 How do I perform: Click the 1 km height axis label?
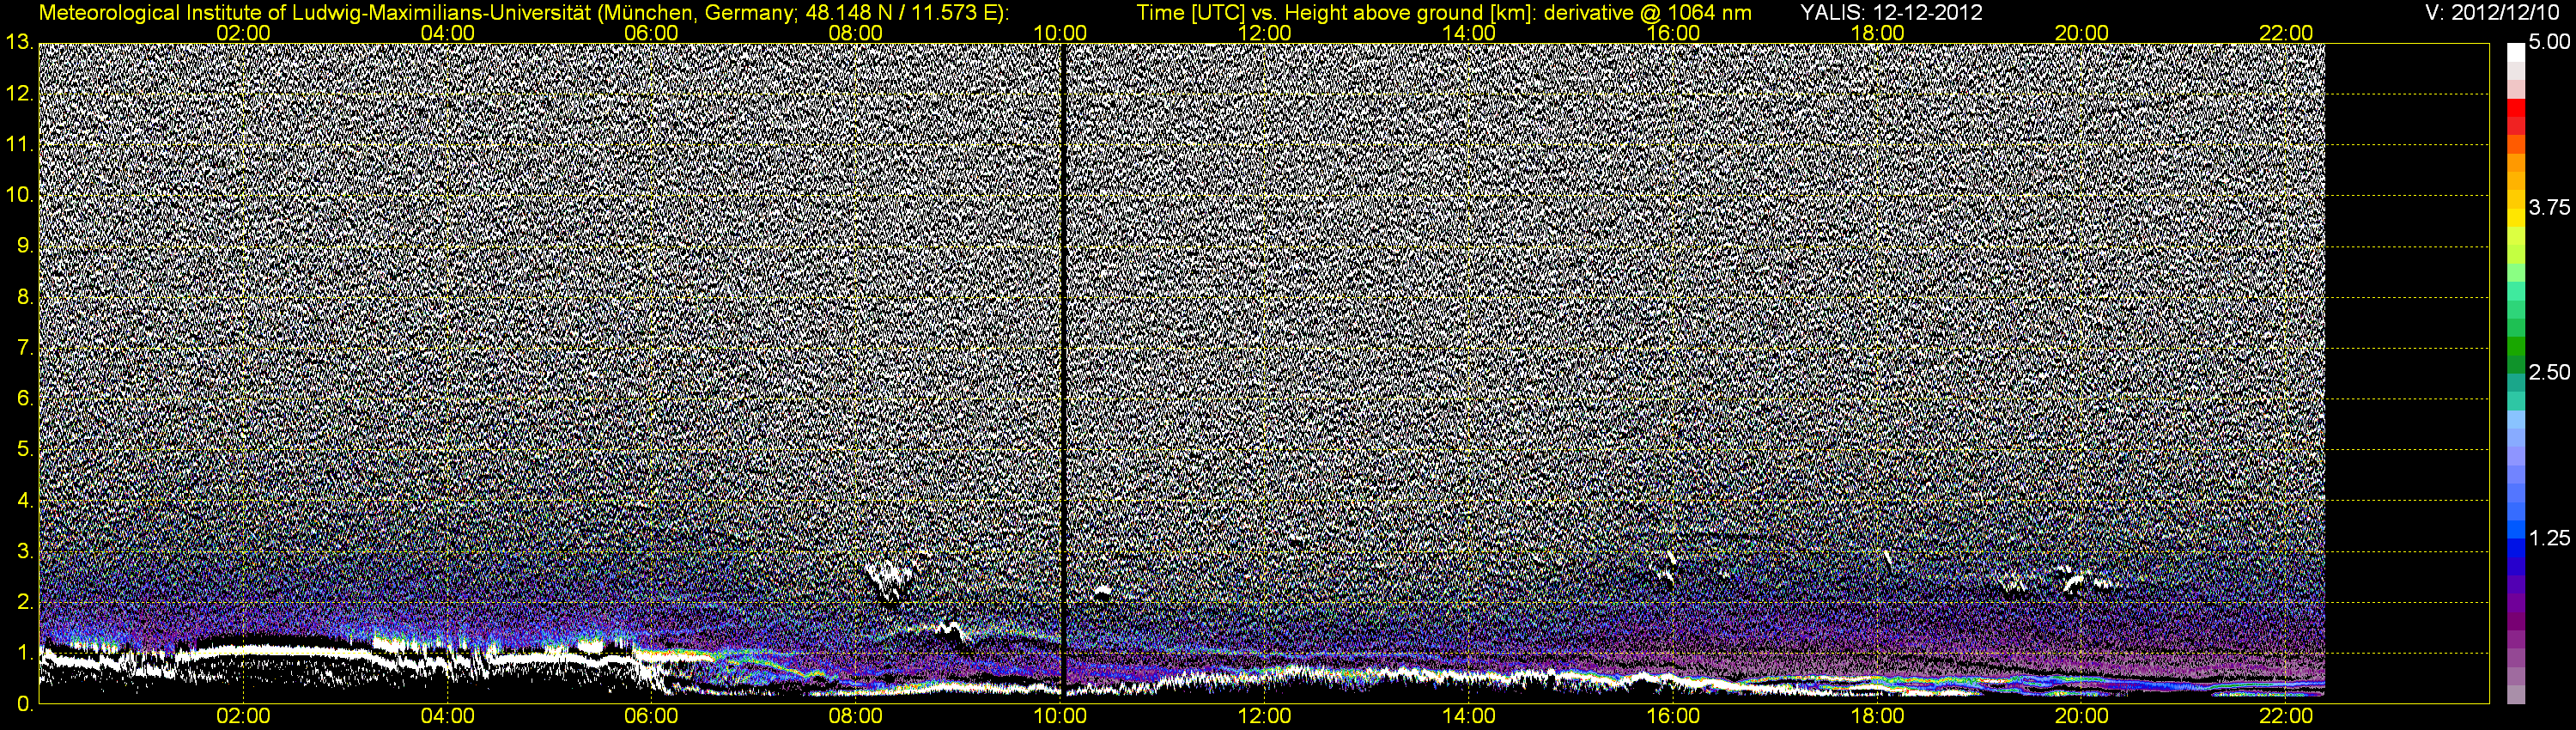tap(25, 653)
